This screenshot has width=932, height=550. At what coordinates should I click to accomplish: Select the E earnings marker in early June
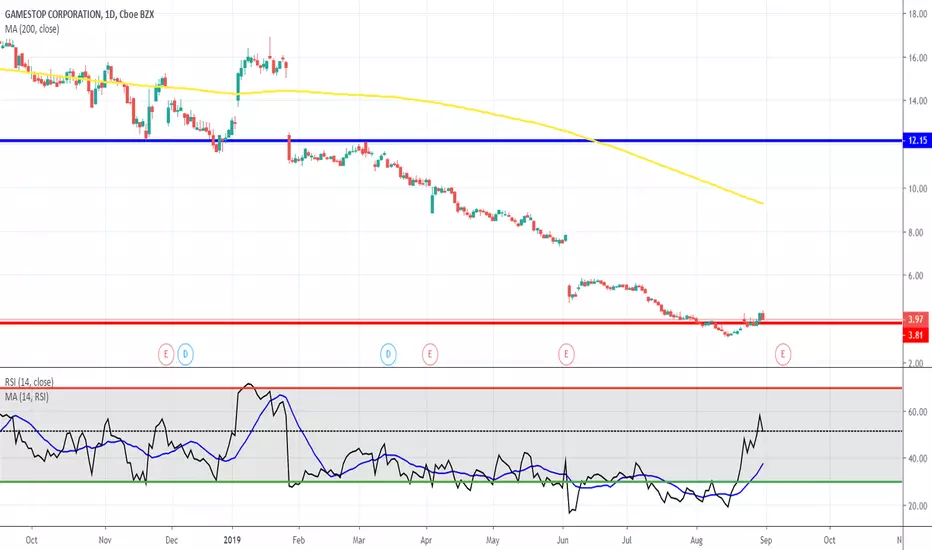coord(566,354)
